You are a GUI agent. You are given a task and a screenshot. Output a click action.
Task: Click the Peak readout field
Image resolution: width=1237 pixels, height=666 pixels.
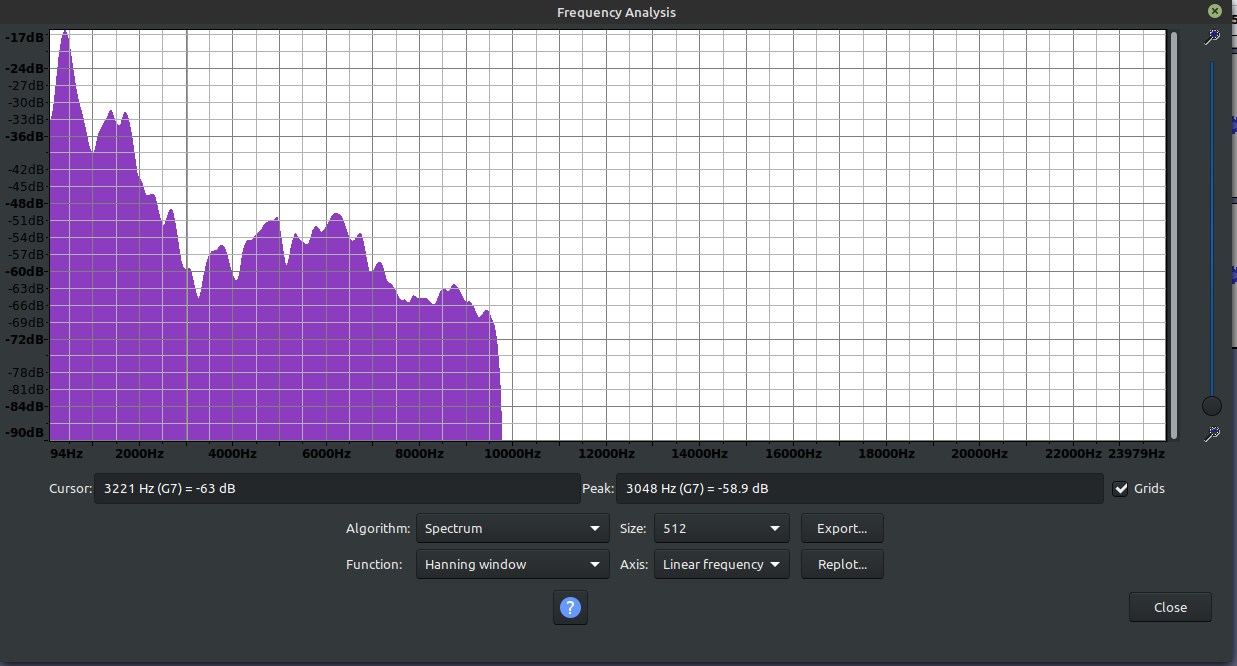(860, 489)
